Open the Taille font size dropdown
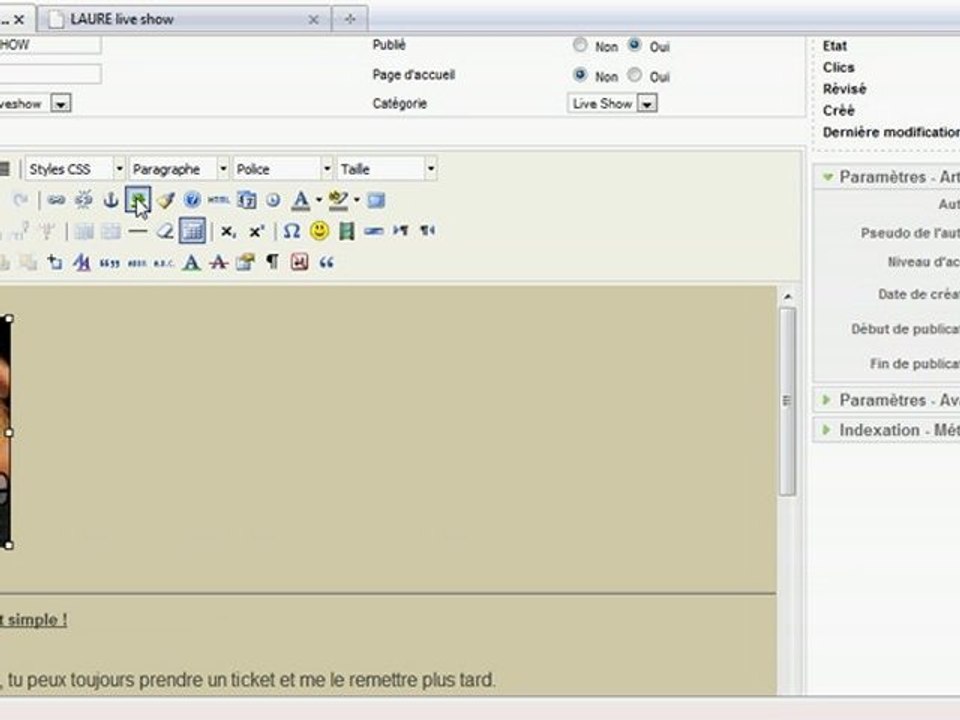Screen dimensions: 960x720 click(x=387, y=168)
